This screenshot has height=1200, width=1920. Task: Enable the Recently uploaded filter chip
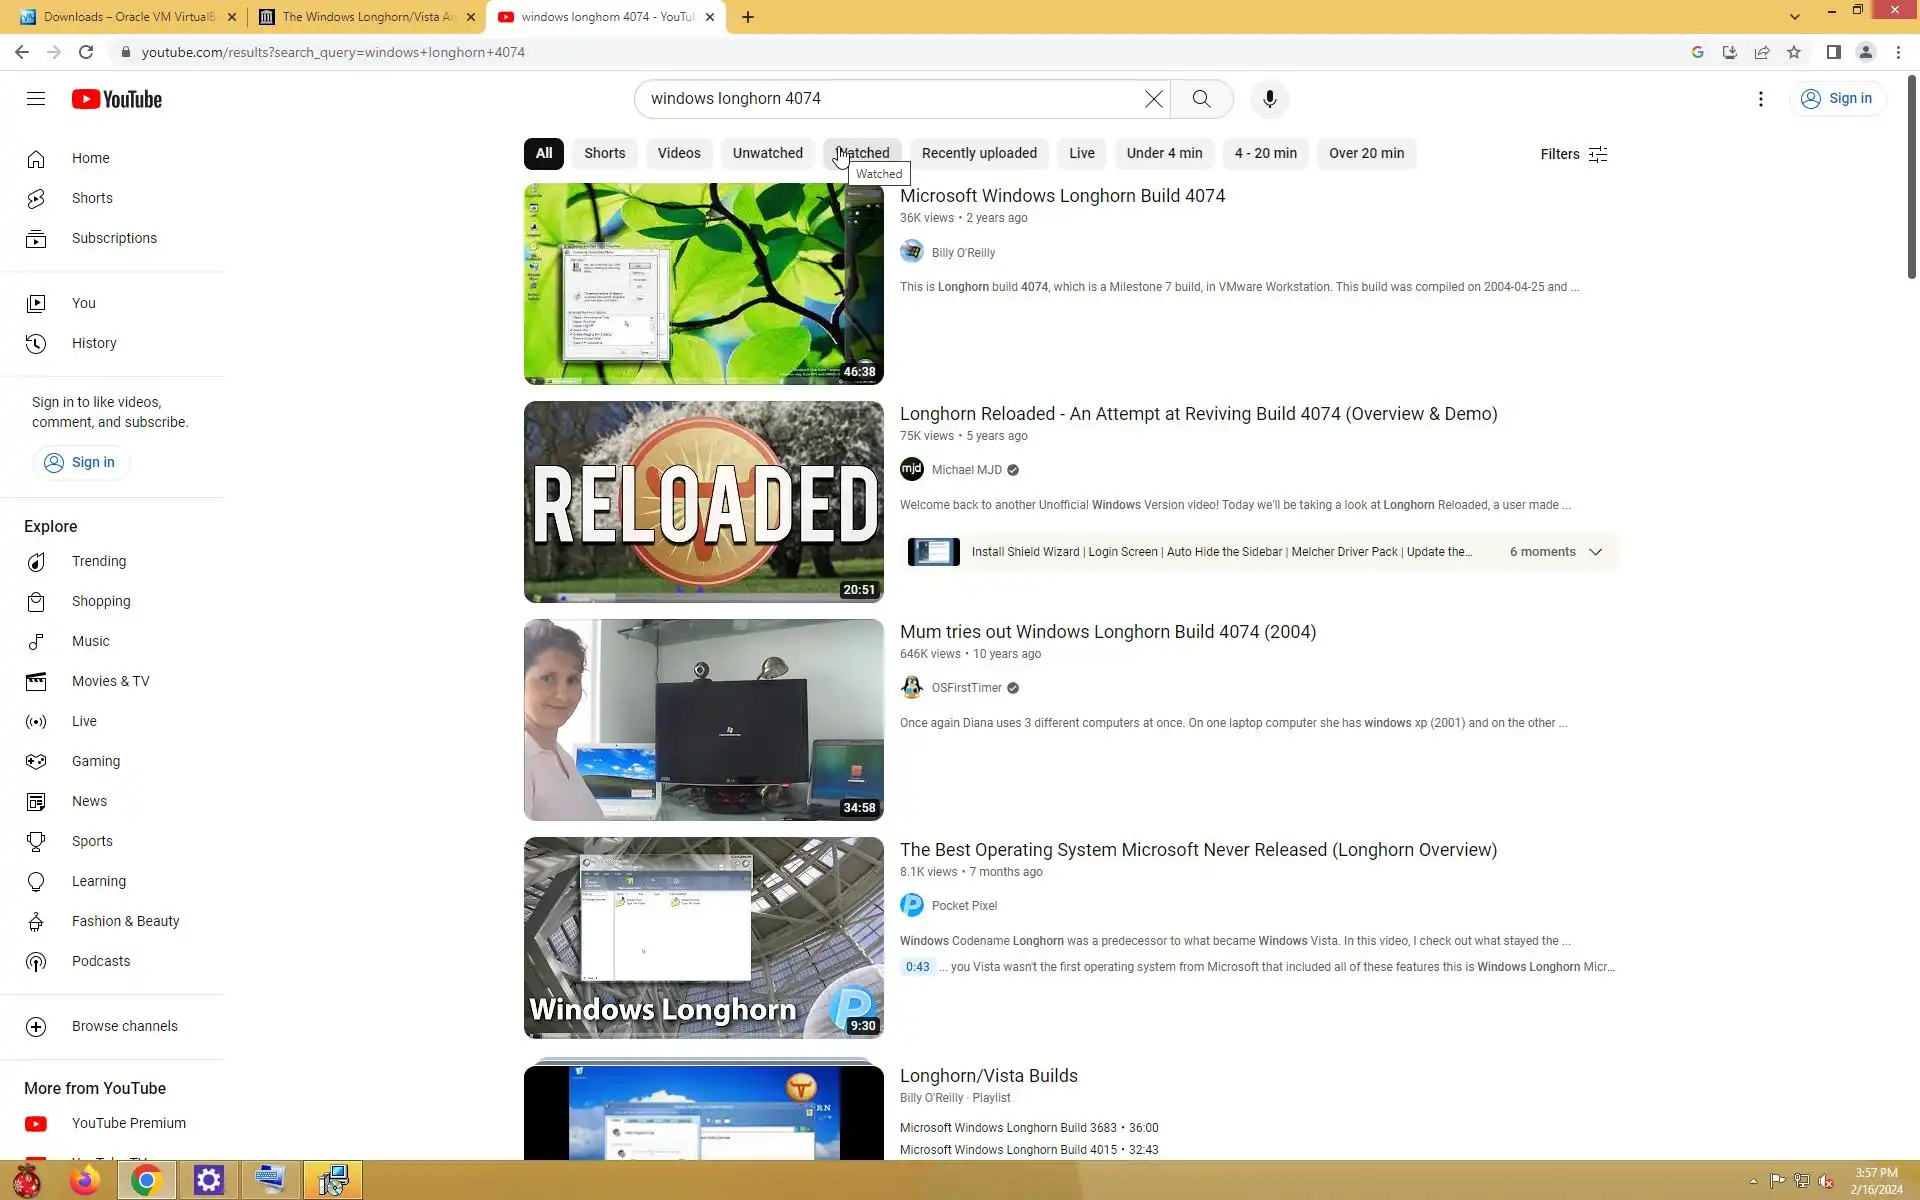click(x=978, y=153)
